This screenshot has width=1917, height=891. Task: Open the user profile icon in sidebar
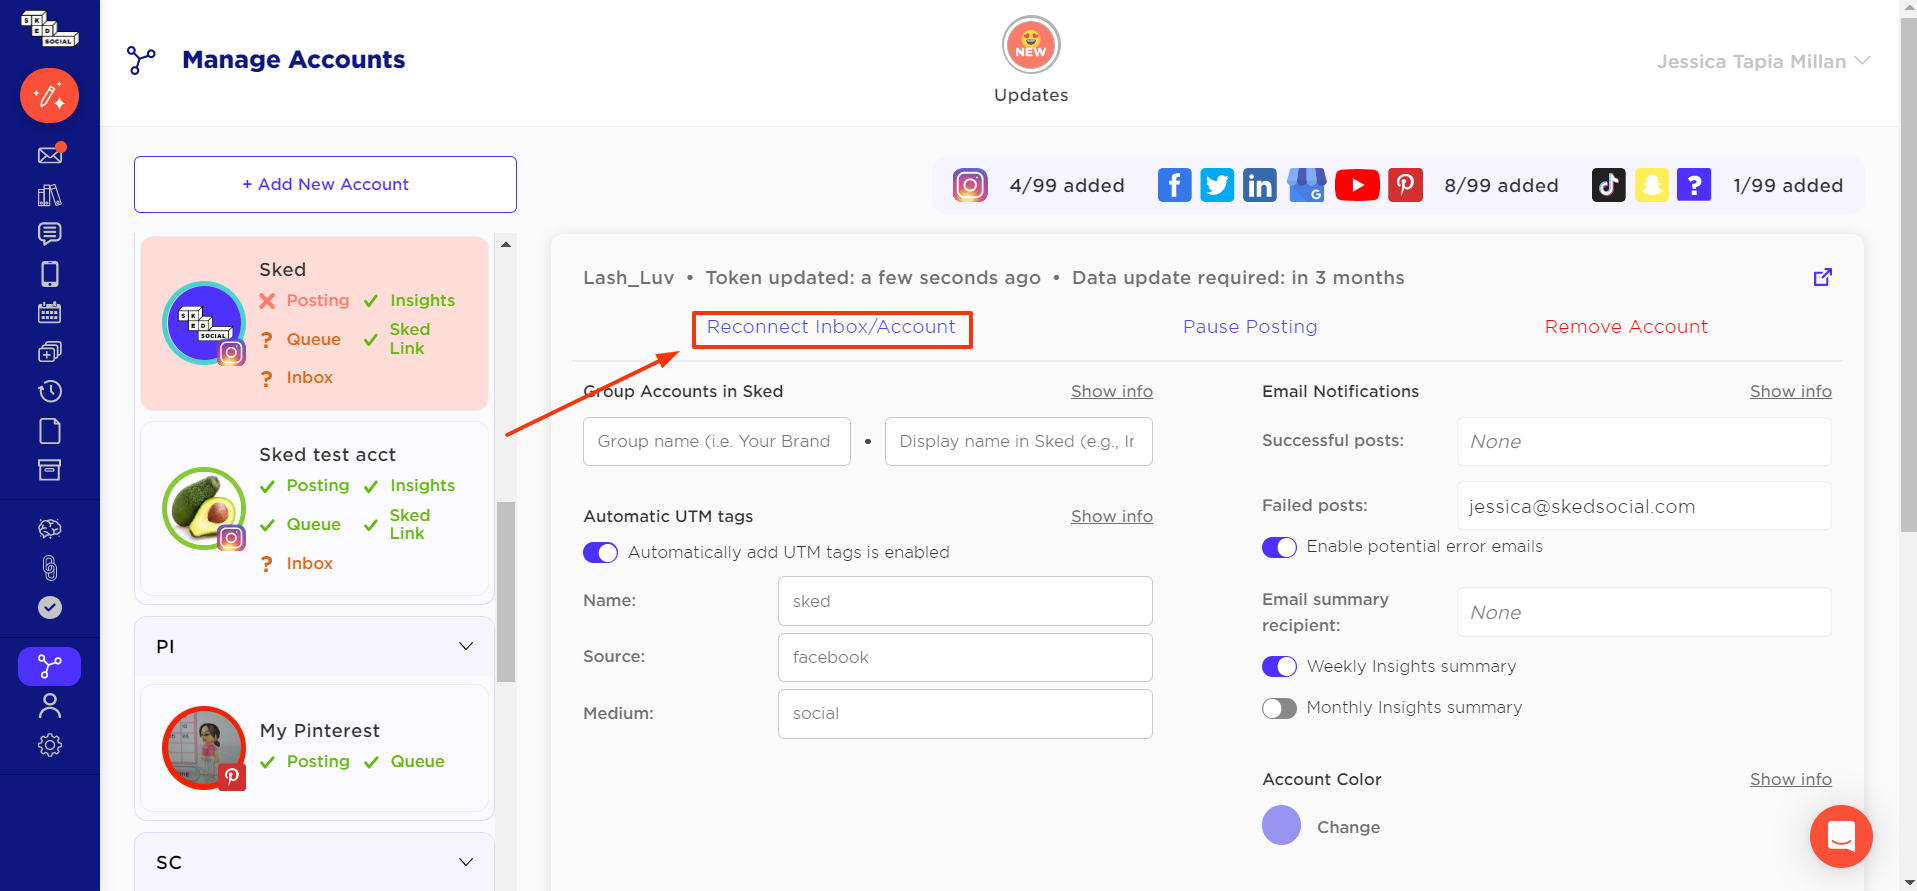(x=50, y=706)
